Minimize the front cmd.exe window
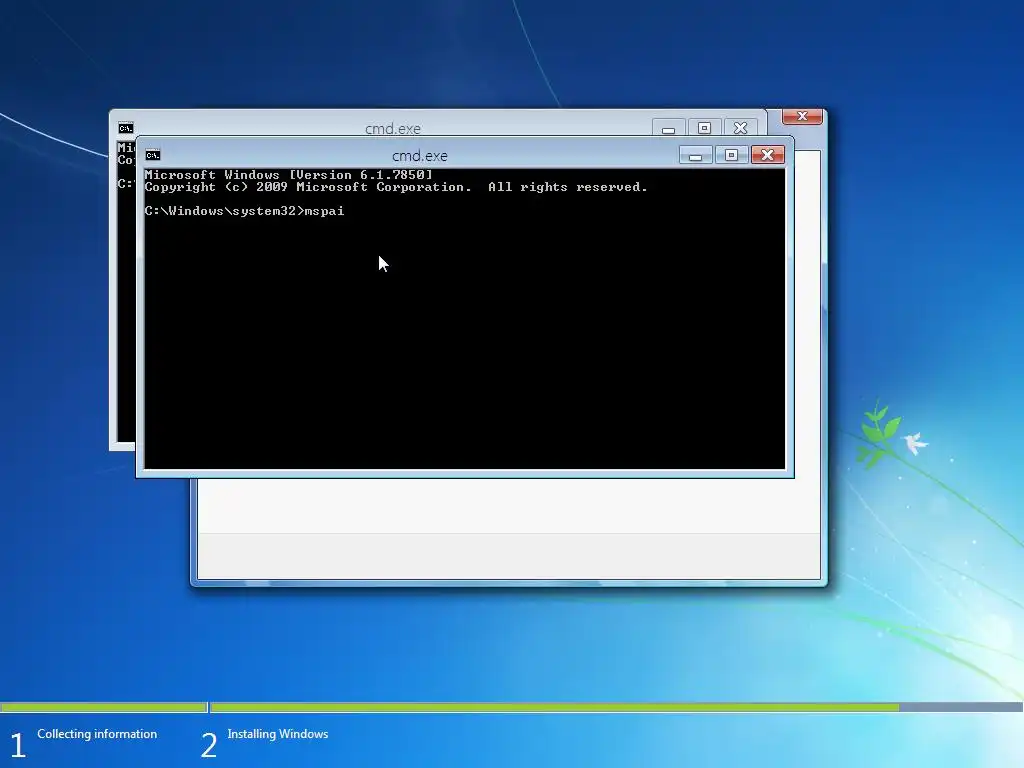1024x768 pixels. click(696, 155)
